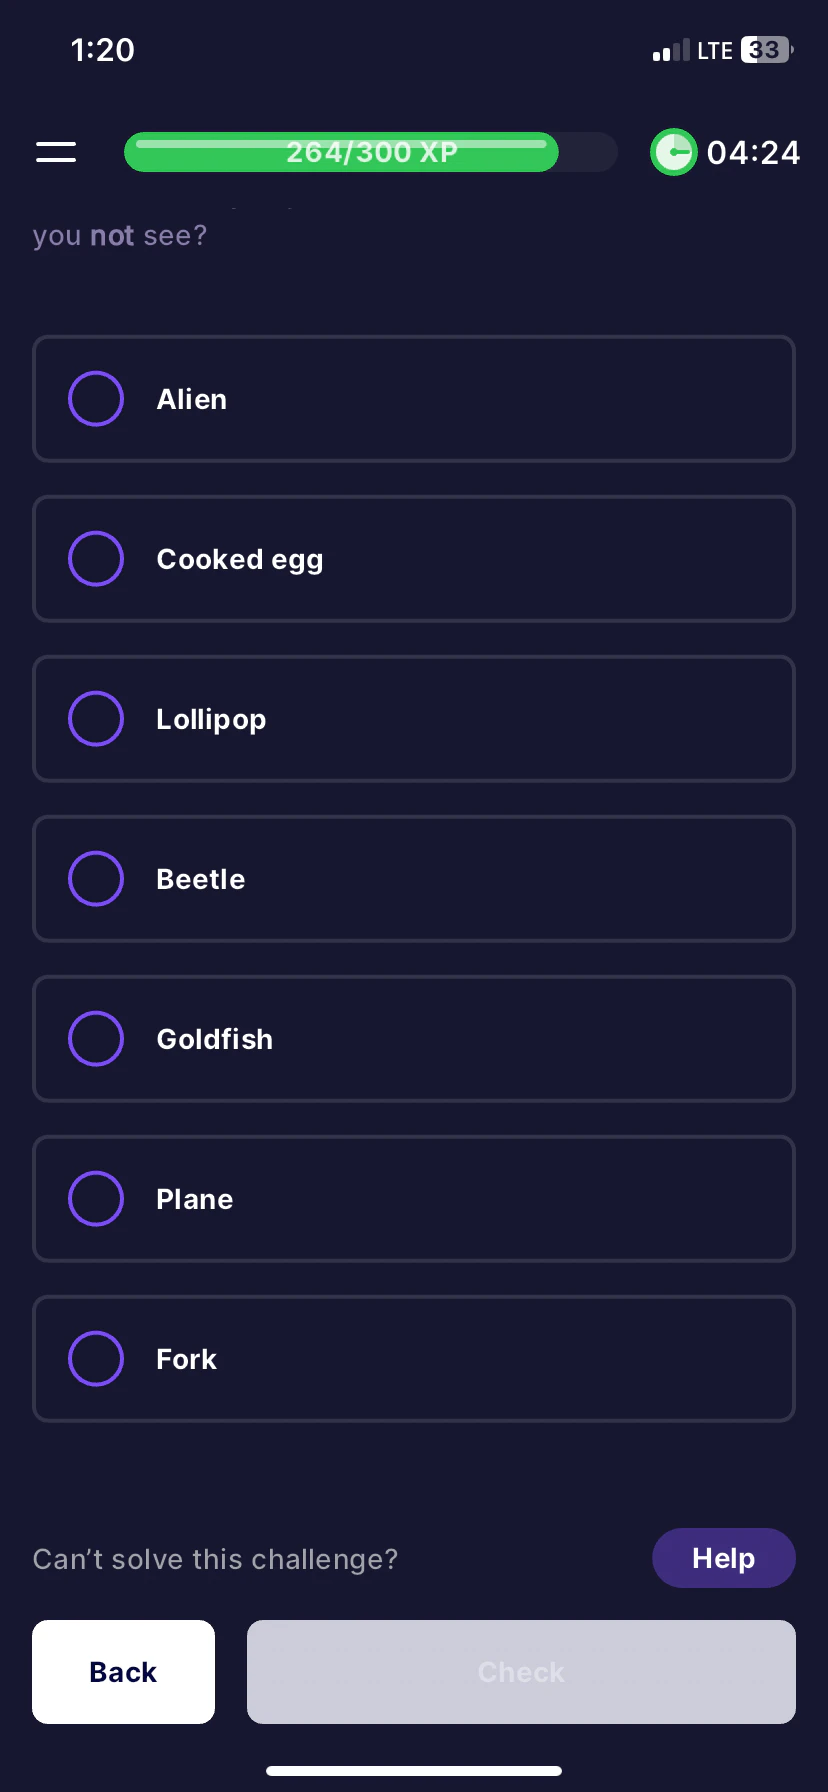Tap the status bar clock showing 1:20
The image size is (828, 1792).
coord(103,50)
